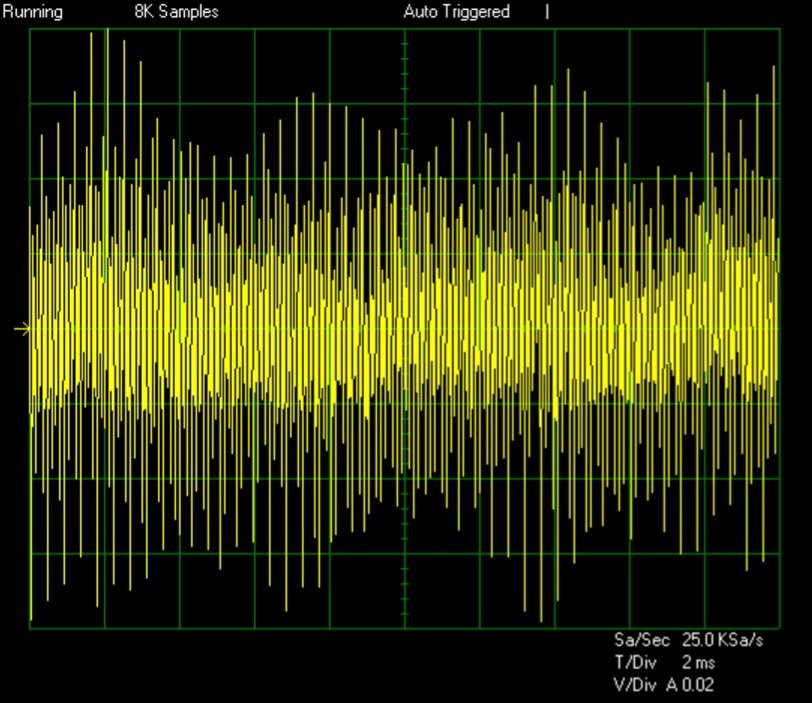This screenshot has width=812, height=703.
Task: Click the tallest waveform spike near top-left
Action: (x=106, y=40)
